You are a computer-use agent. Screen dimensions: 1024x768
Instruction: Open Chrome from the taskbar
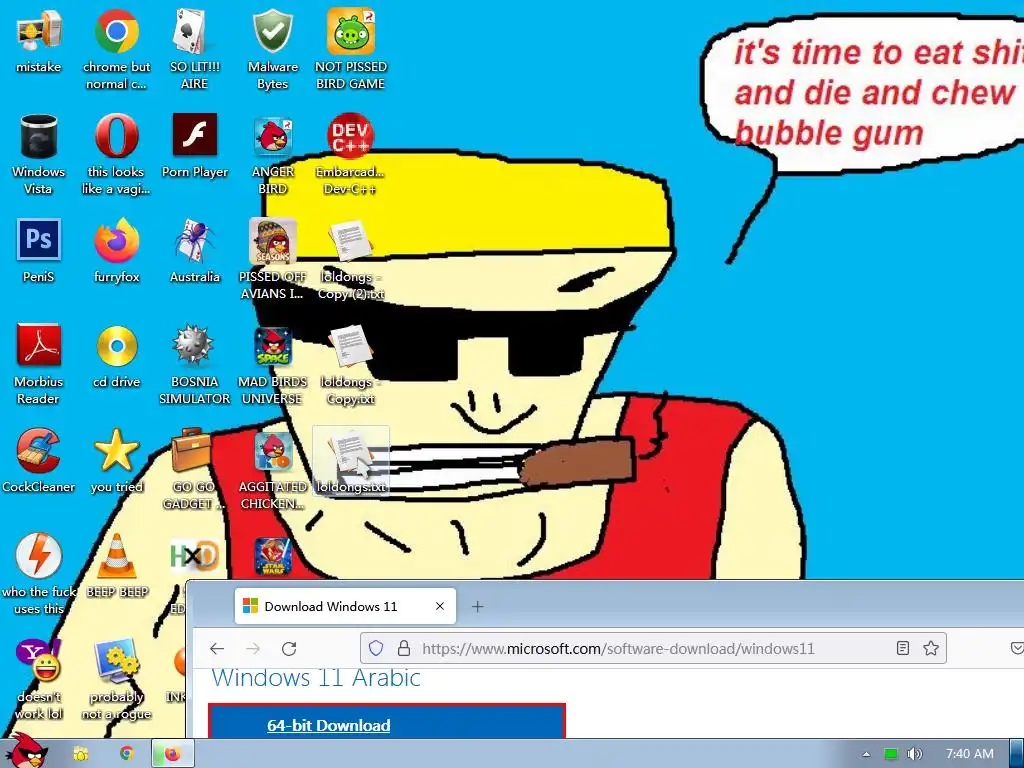[127, 754]
